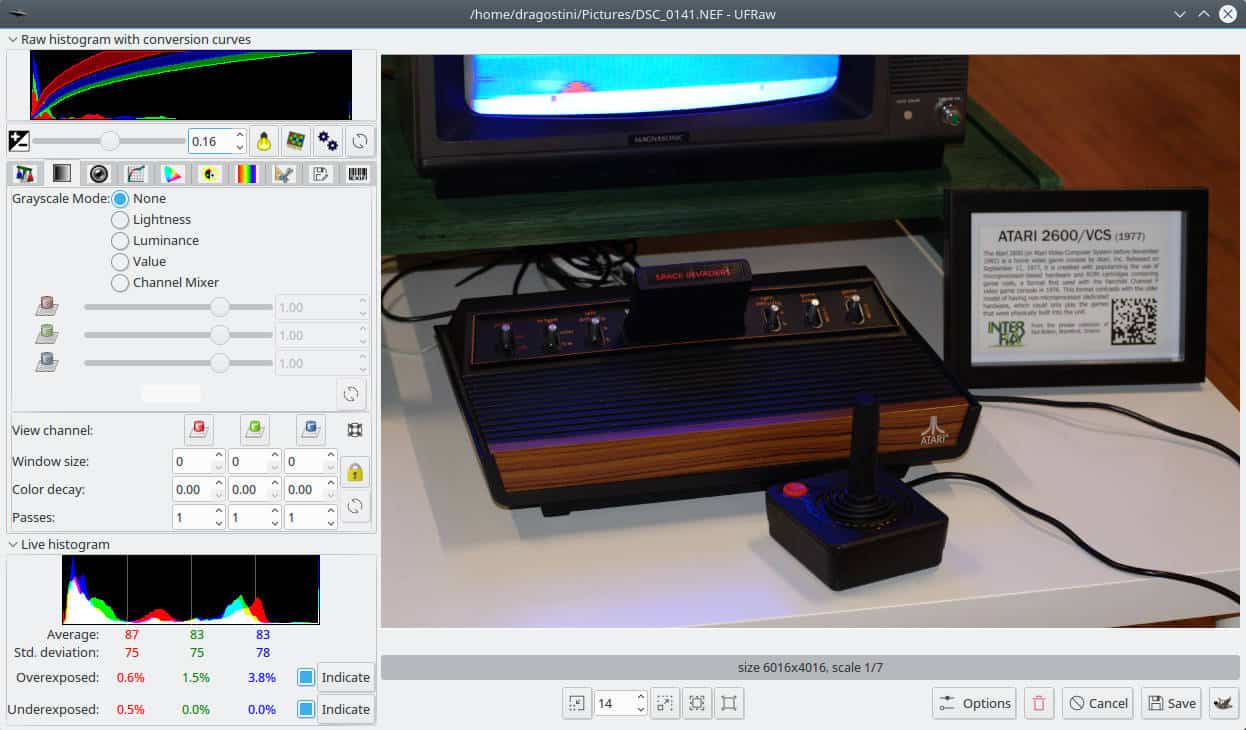
Task: Click the zoom in button
Action: tap(665, 703)
